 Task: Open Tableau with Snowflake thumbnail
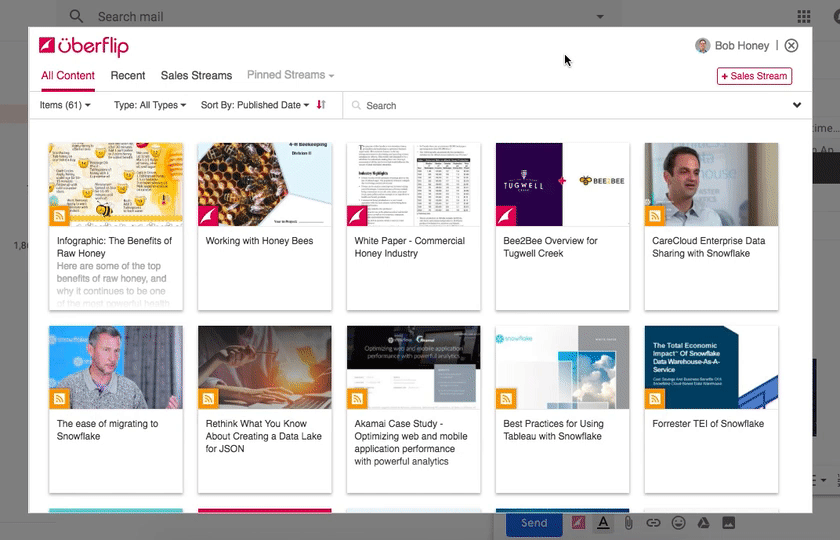(562, 367)
